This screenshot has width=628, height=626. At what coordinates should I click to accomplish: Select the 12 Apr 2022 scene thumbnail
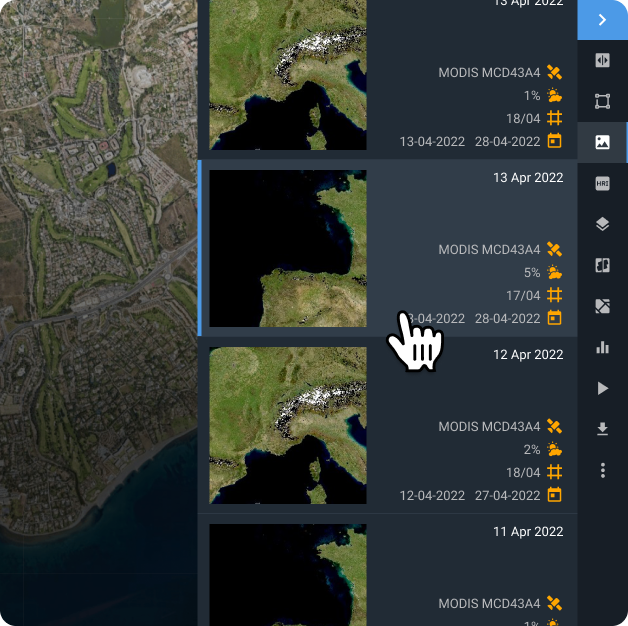[x=288, y=425]
